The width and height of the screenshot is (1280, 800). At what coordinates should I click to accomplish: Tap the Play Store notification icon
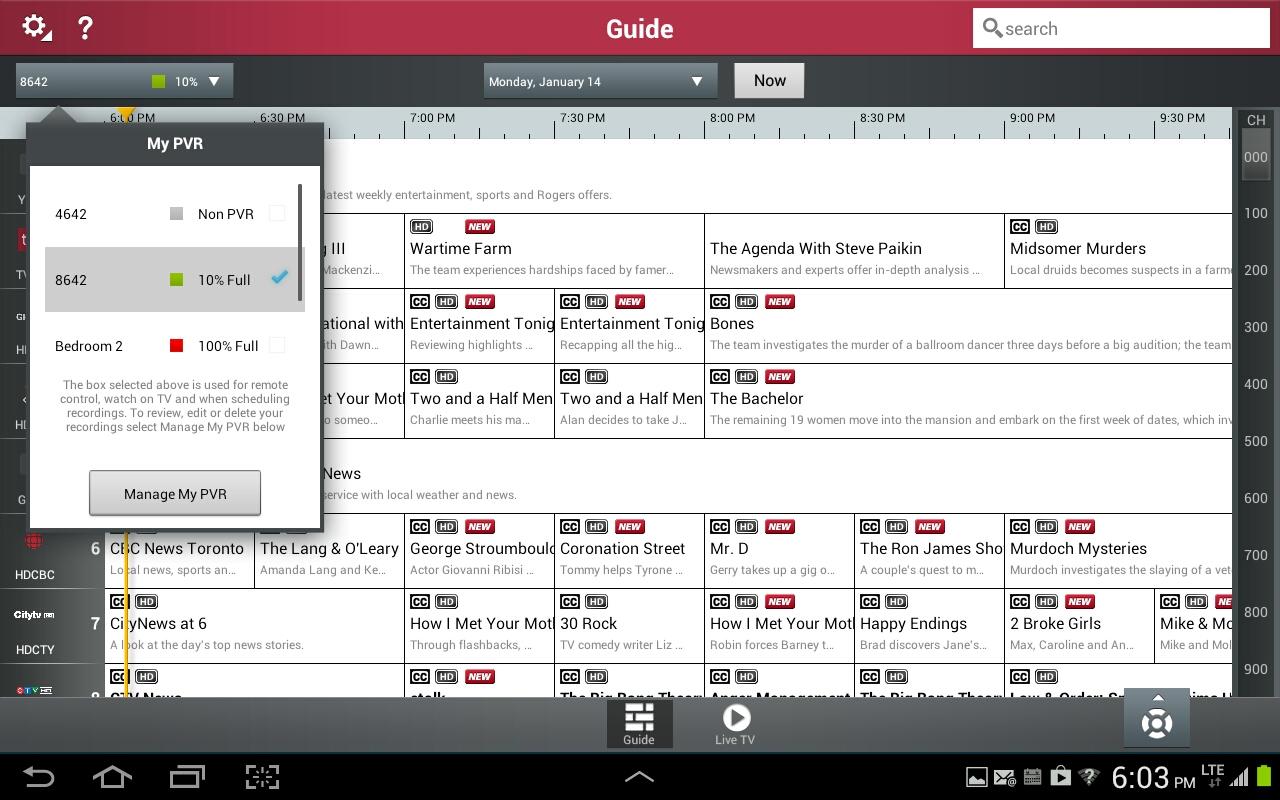1060,777
